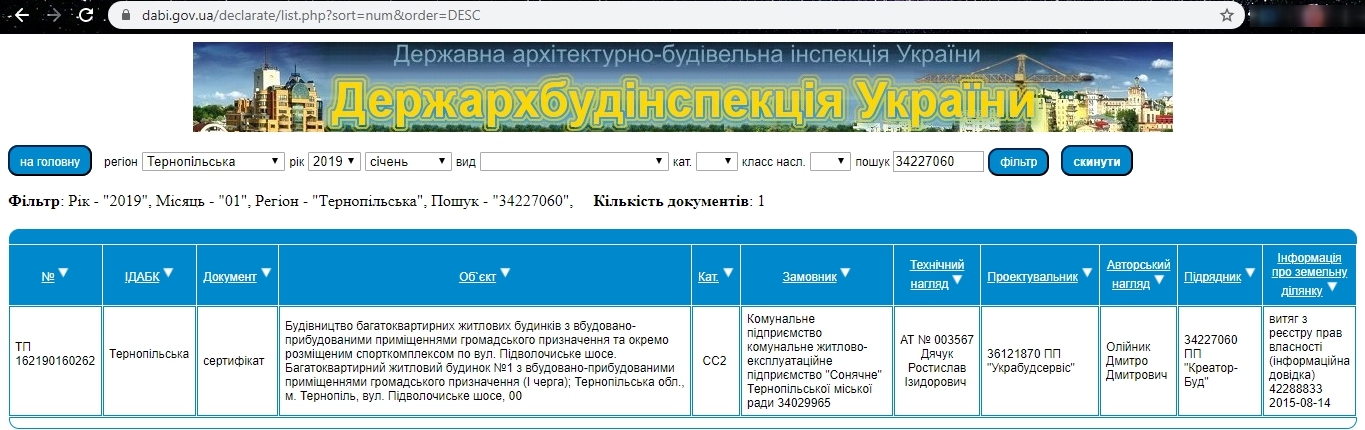The width and height of the screenshot is (1365, 430).
Task: Select the Кількість документів: 1 text
Action: click(679, 201)
